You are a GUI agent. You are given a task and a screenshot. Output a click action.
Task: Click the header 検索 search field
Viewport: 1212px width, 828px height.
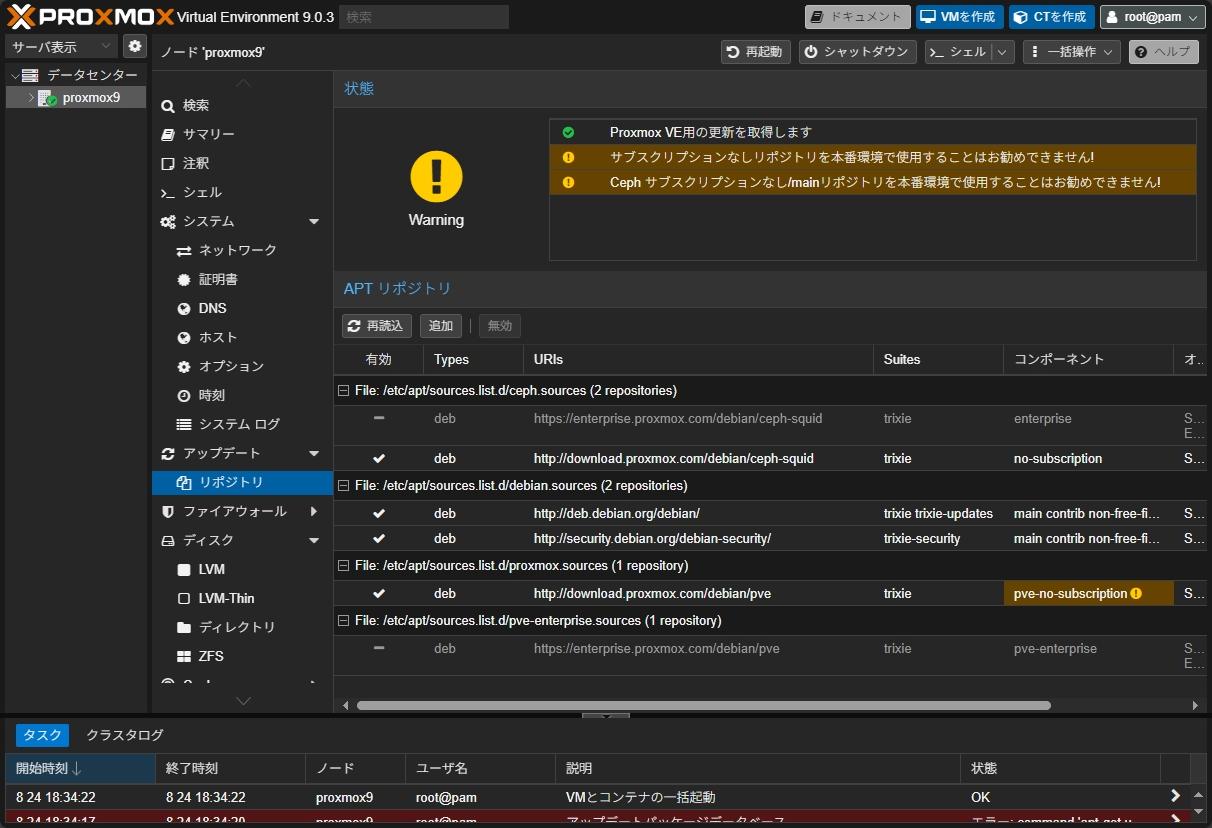(424, 17)
